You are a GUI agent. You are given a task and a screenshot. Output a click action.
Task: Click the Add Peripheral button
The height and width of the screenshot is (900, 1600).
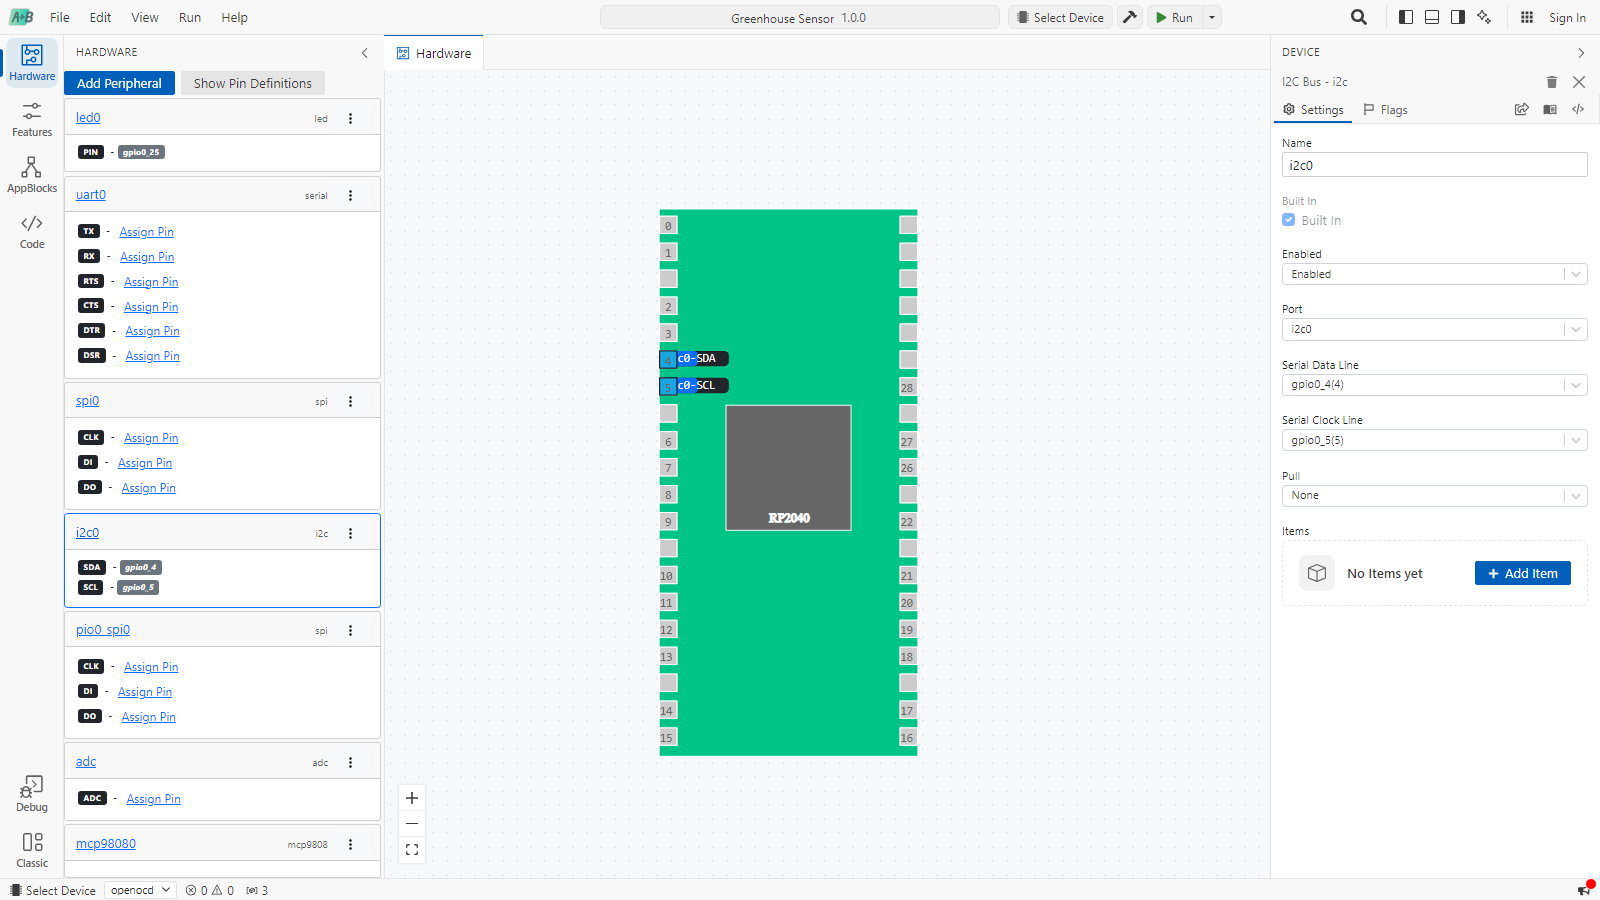pyautogui.click(x=119, y=83)
